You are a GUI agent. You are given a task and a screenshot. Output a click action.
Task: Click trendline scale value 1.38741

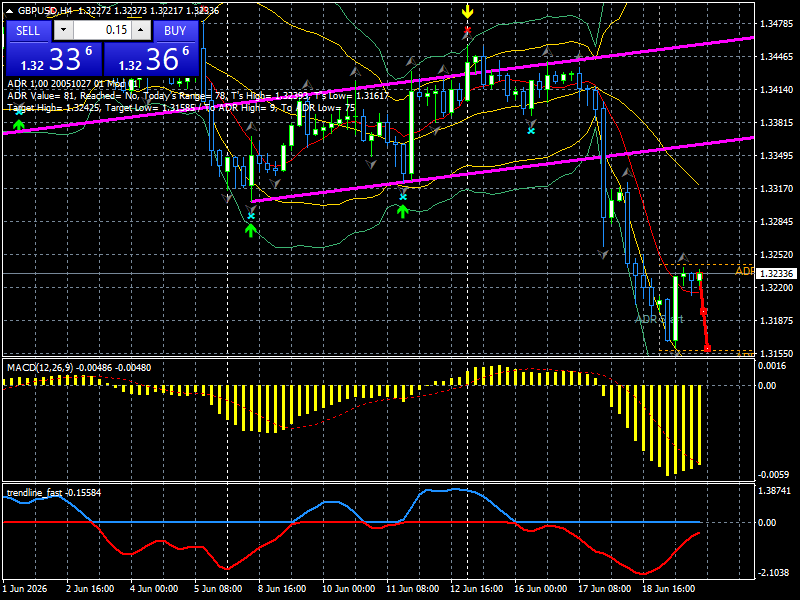coord(774,491)
